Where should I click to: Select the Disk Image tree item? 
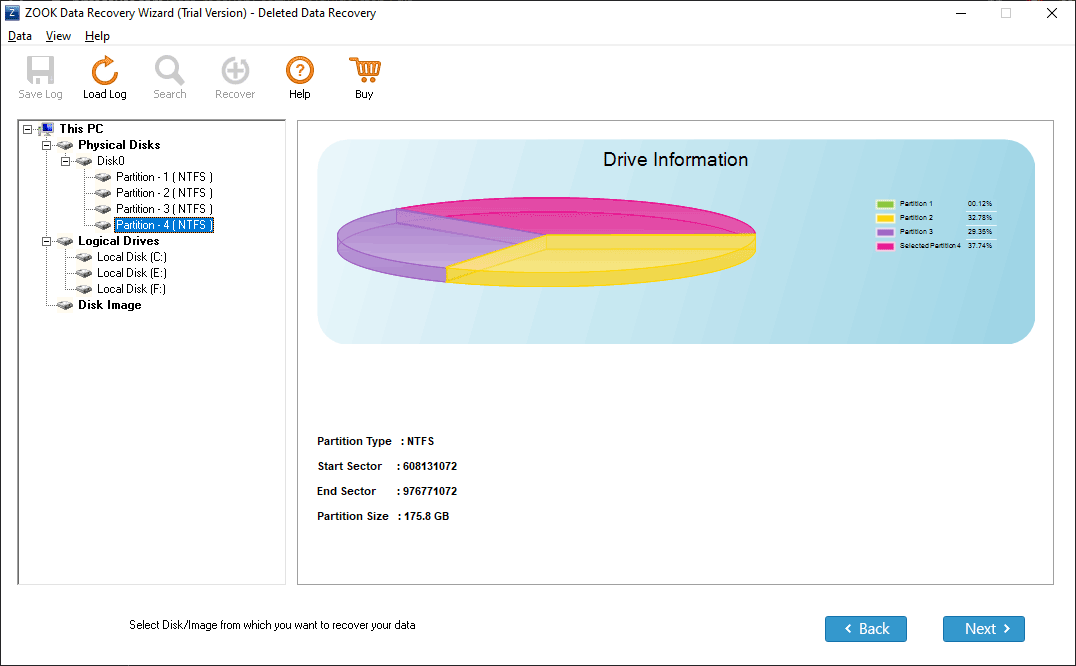click(x=110, y=305)
